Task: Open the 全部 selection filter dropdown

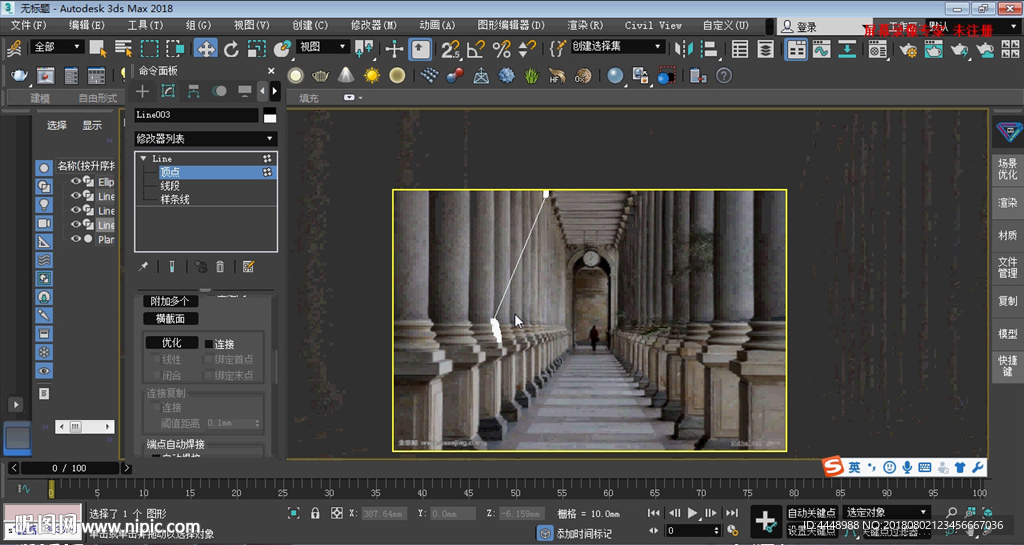Action: 57,46
